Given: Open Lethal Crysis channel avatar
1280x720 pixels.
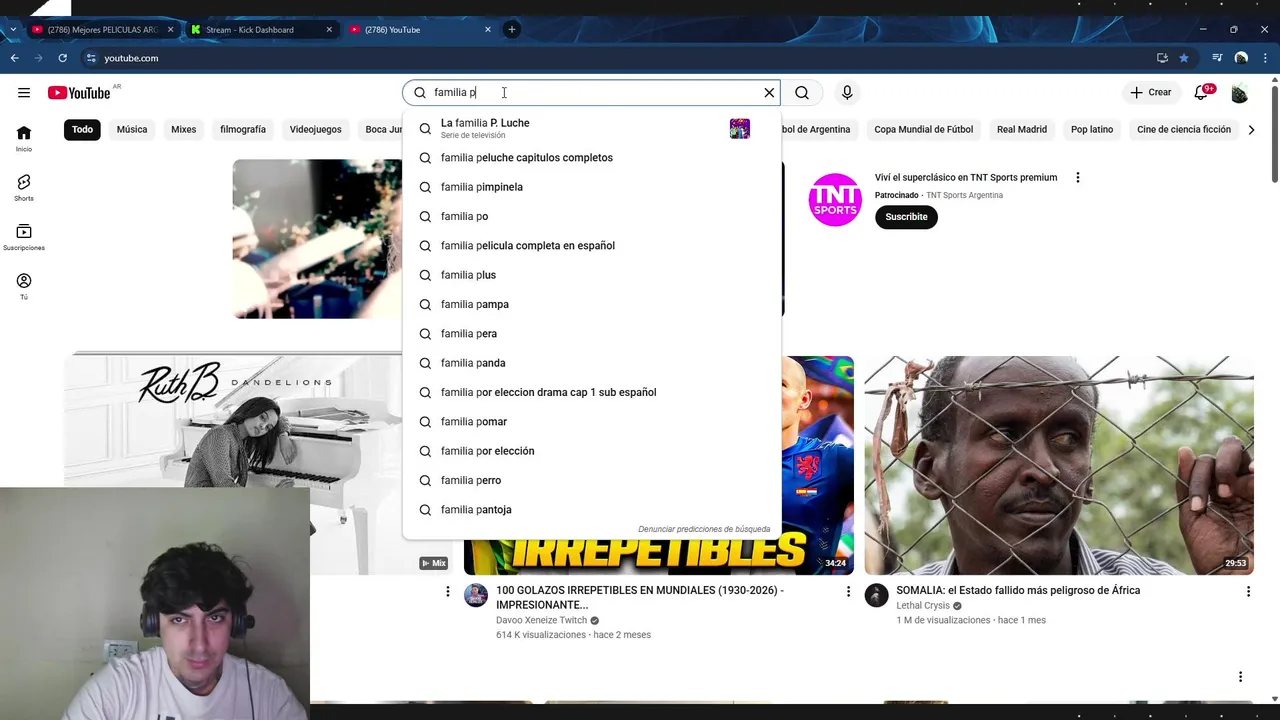Looking at the screenshot, I should point(876,596).
